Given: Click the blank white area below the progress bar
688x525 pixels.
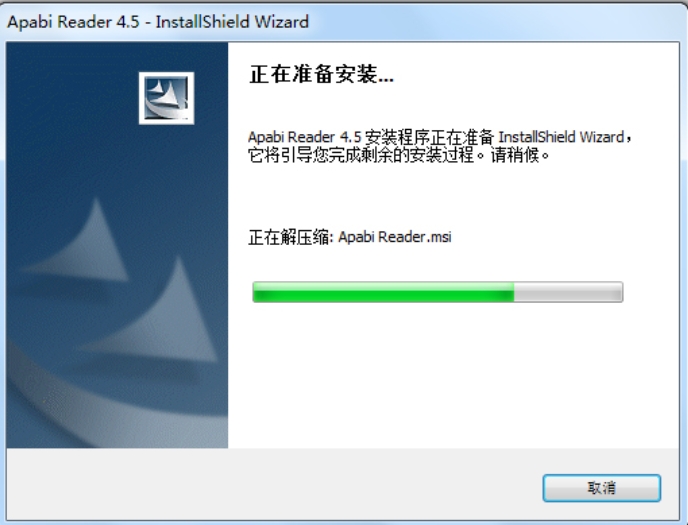Looking at the screenshot, I should [x=452, y=375].
